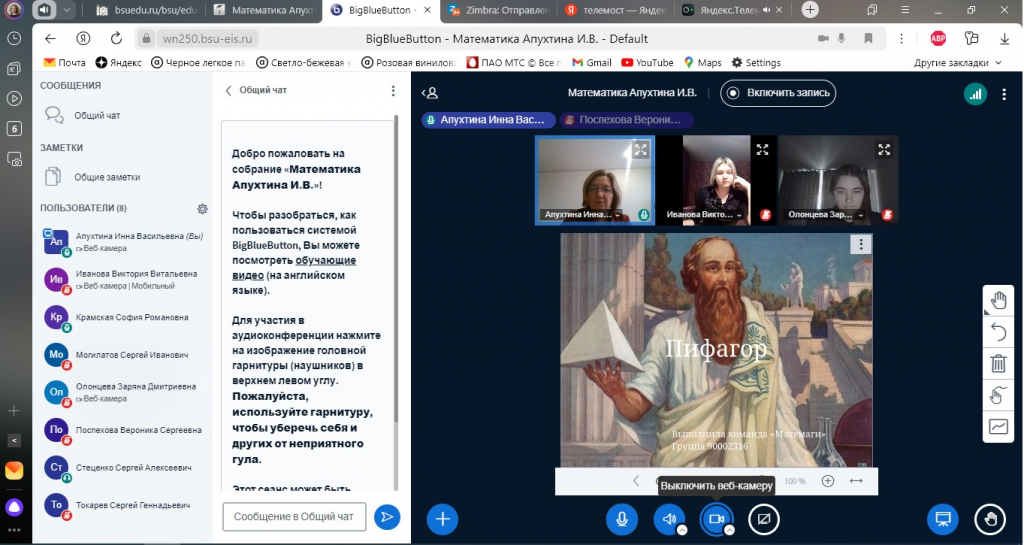Make Иванова Викто... webcam fullscreen
This screenshot has height=545, width=1024.
(x=762, y=149)
